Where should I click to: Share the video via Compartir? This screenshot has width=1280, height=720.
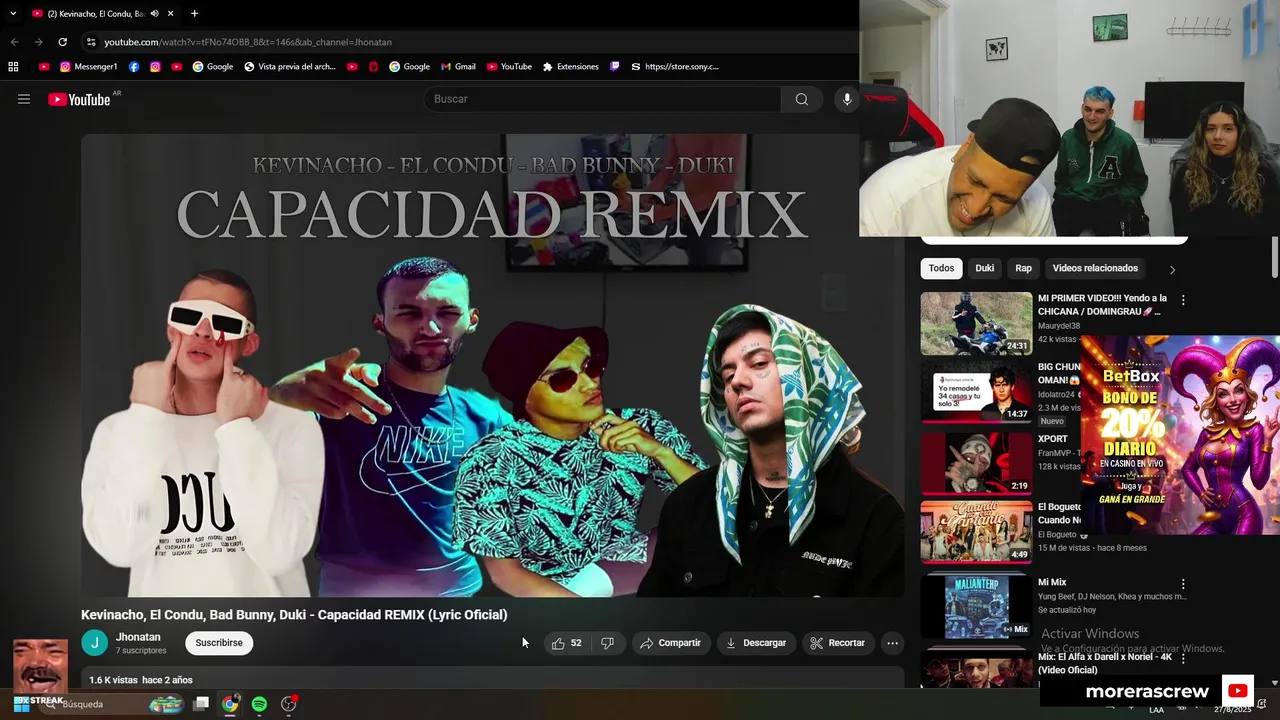click(x=670, y=643)
